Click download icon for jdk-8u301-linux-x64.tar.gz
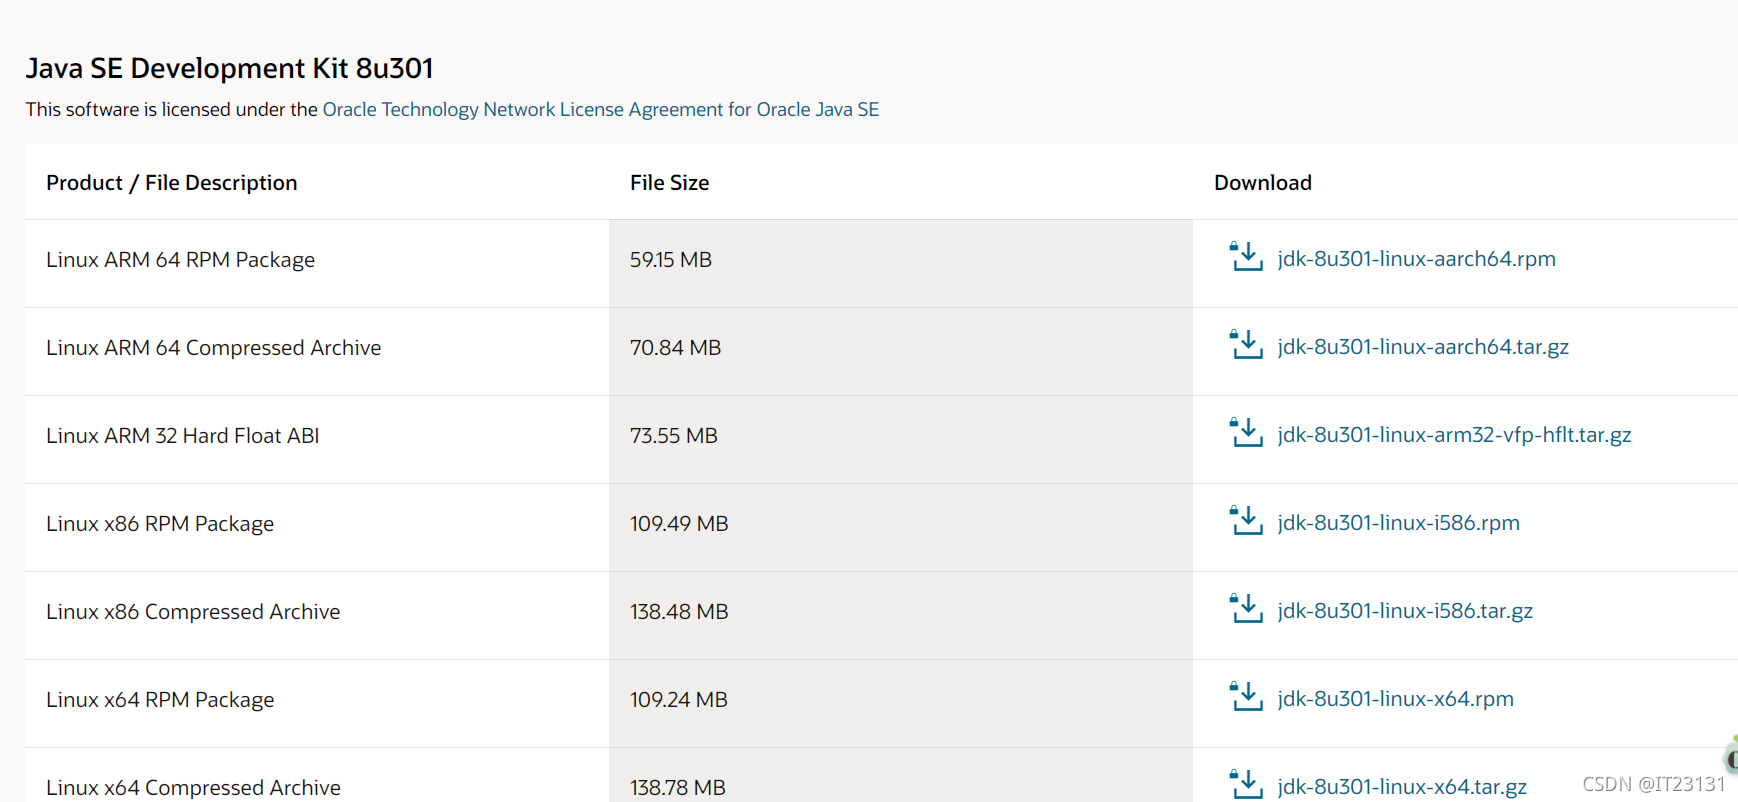Screen dimensions: 1738x802 pos(1246,785)
